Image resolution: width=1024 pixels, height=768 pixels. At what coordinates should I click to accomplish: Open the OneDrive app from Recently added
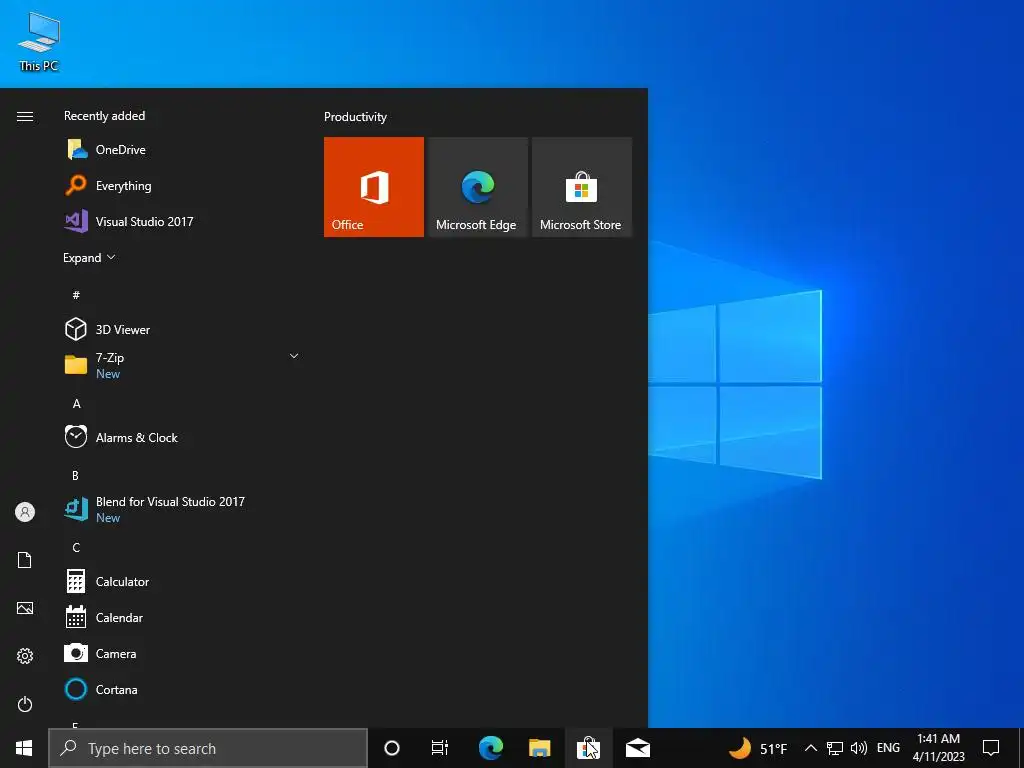tap(183, 150)
